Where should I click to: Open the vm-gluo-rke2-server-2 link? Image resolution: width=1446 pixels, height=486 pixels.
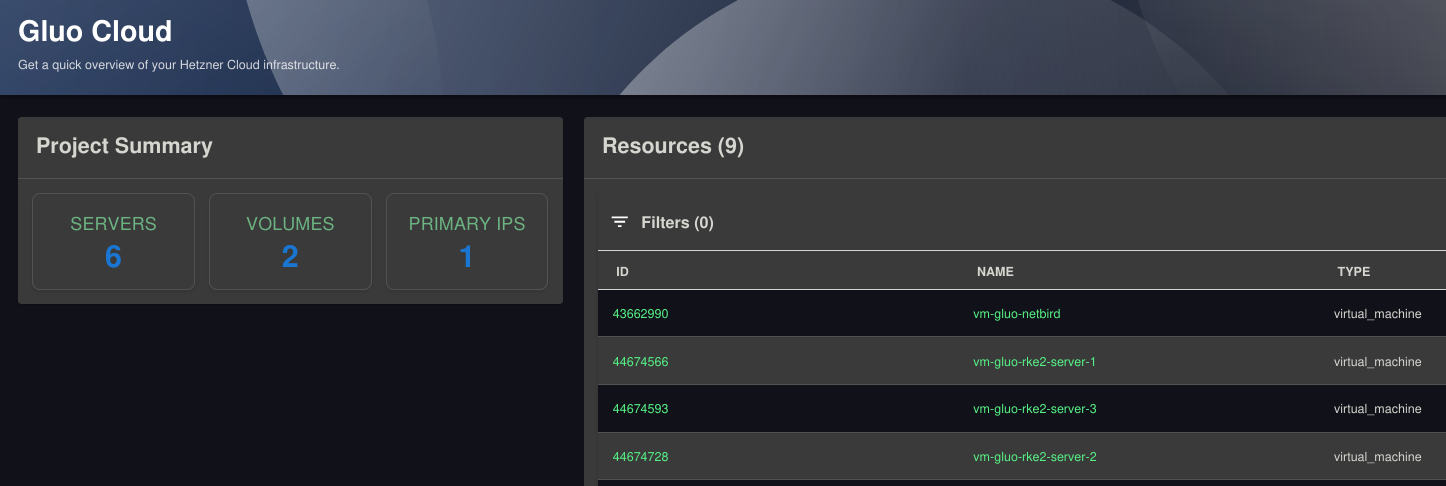pos(1034,457)
